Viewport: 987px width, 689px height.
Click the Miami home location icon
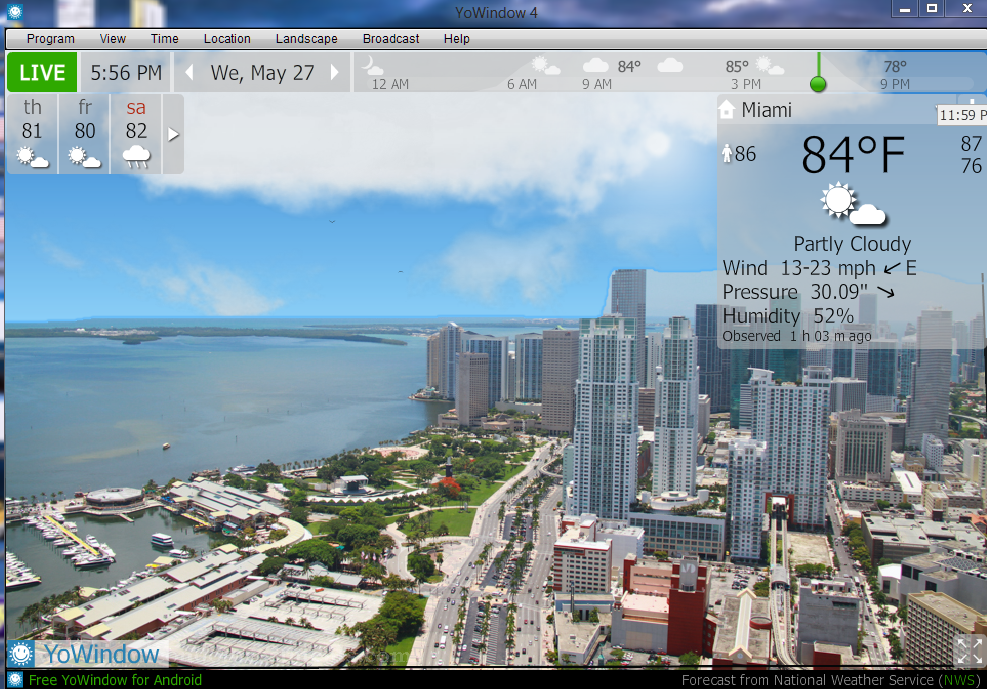(x=727, y=110)
